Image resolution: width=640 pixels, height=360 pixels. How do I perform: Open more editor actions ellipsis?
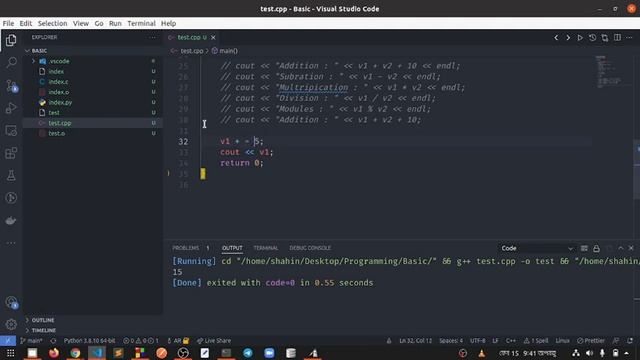pyautogui.click(x=629, y=38)
